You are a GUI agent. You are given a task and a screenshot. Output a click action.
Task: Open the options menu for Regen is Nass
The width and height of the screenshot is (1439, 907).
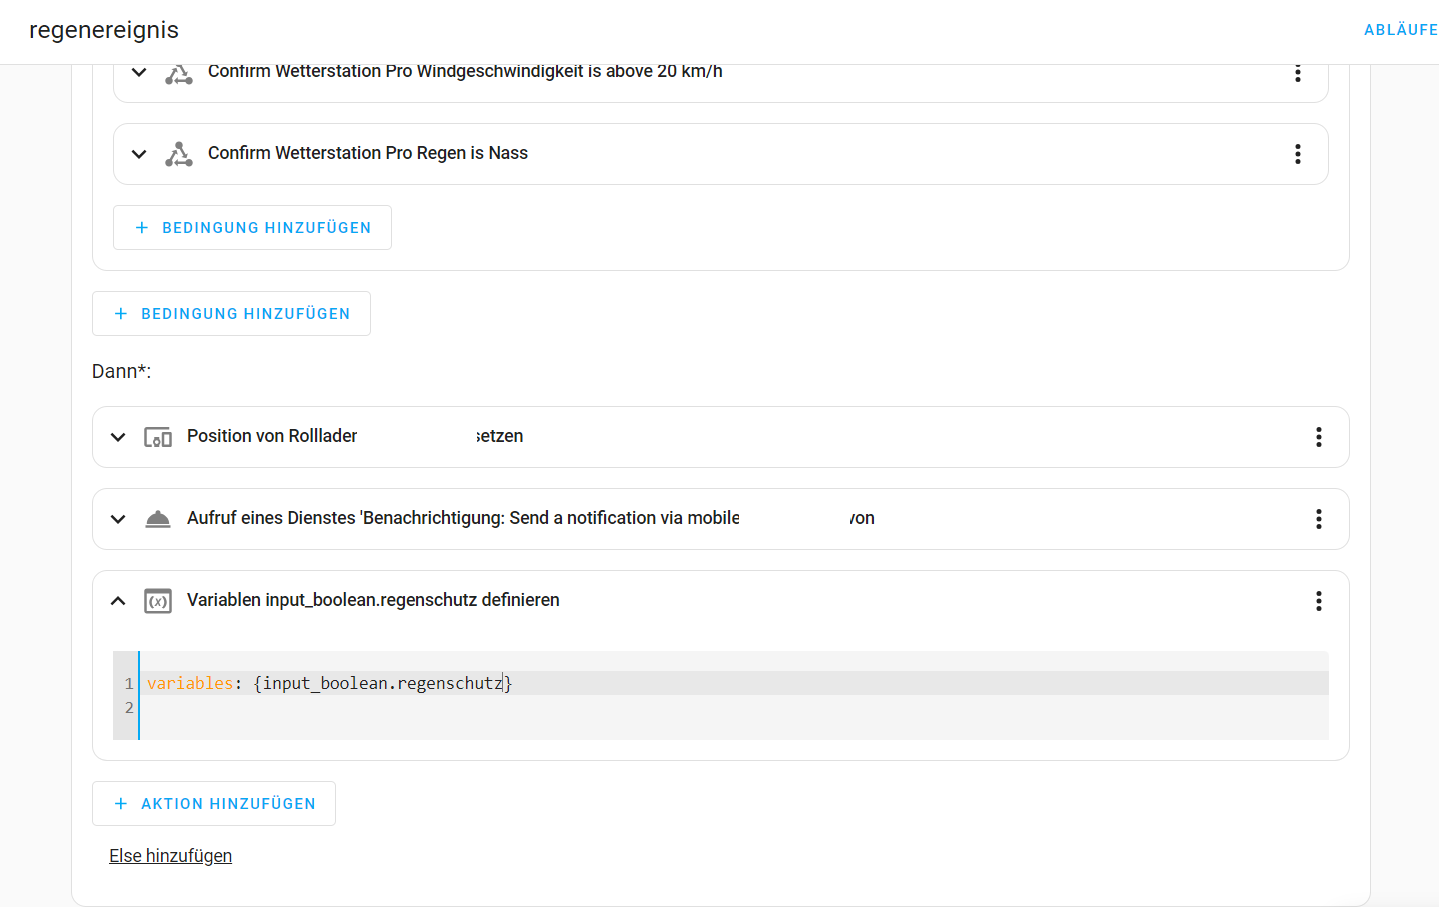click(x=1297, y=154)
